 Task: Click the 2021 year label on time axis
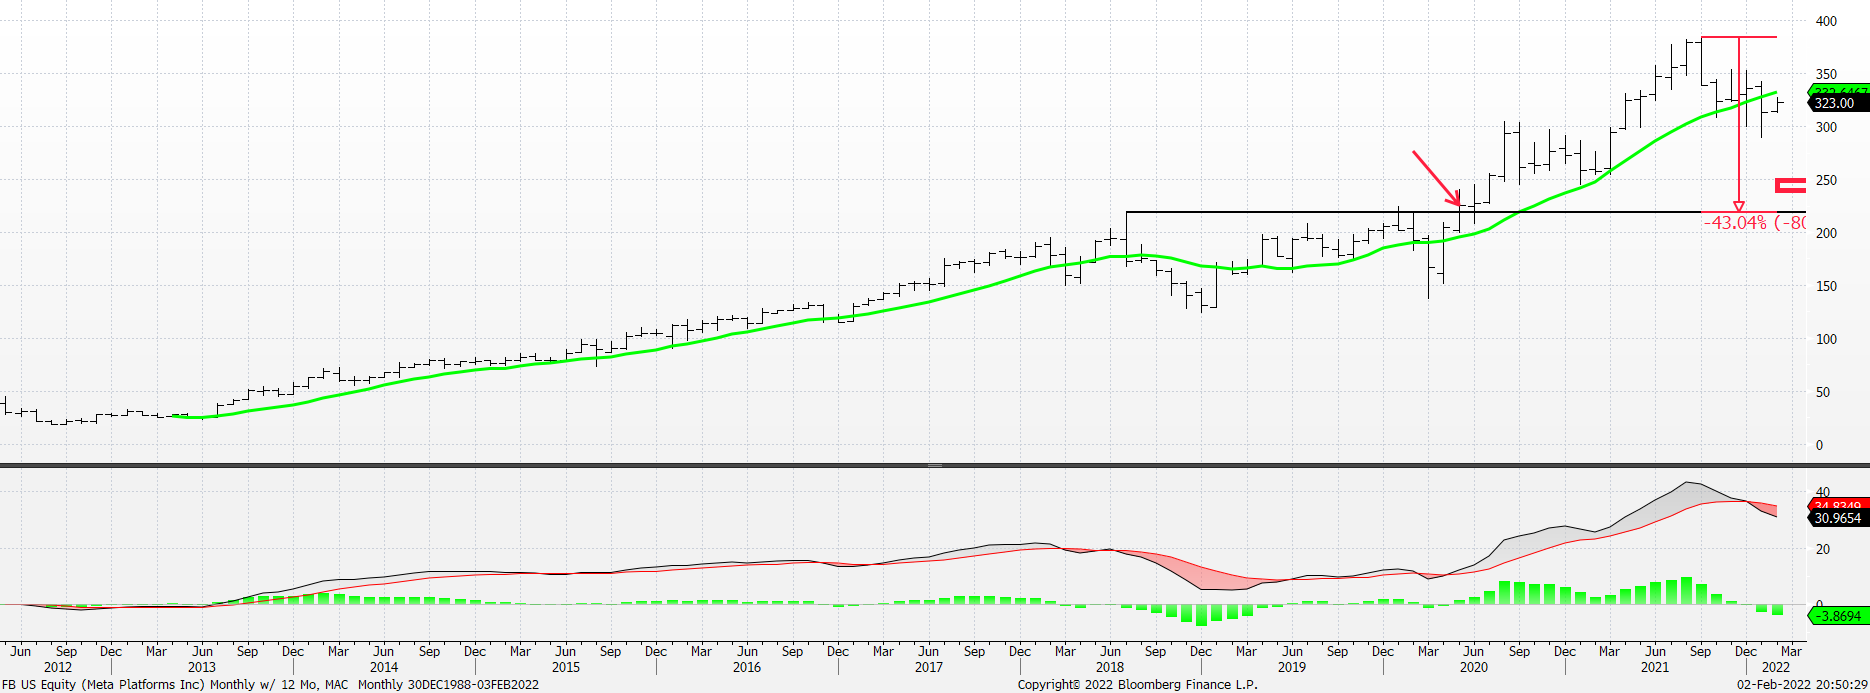(1655, 667)
